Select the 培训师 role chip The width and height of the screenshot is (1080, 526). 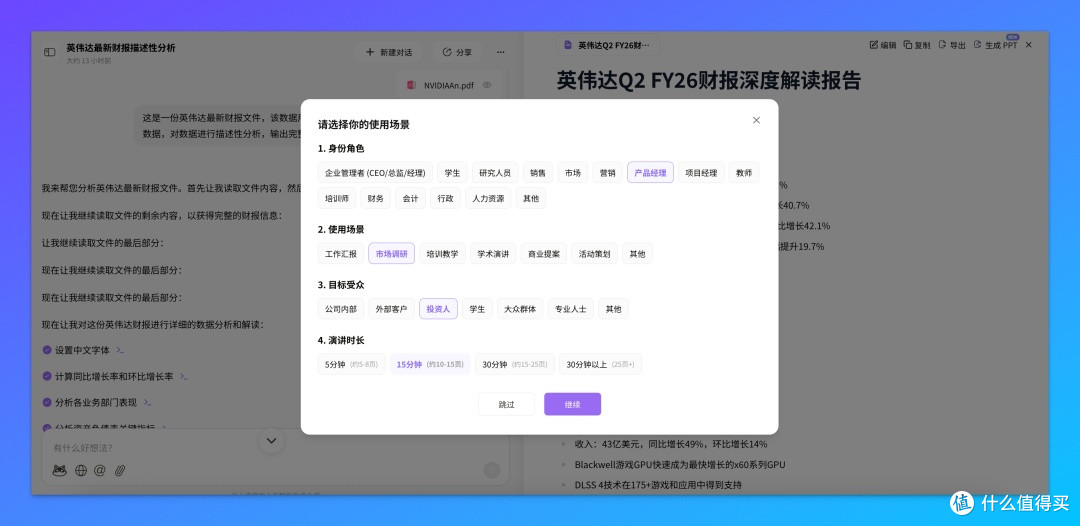(x=337, y=198)
